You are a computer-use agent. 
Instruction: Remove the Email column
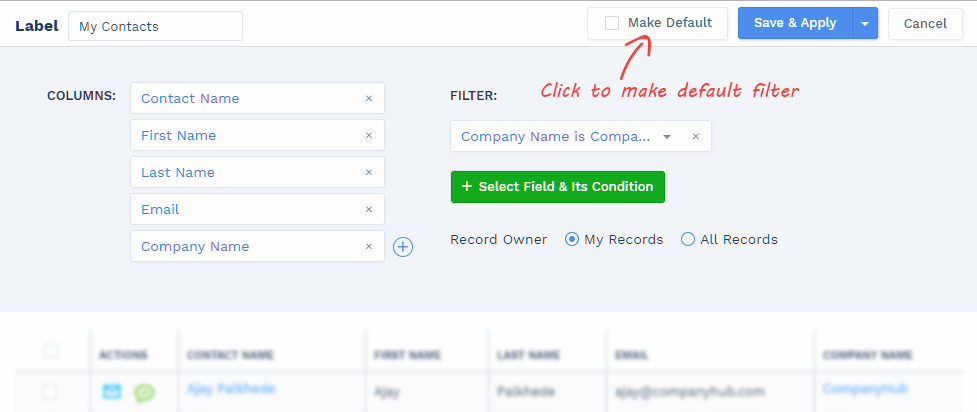tap(369, 209)
